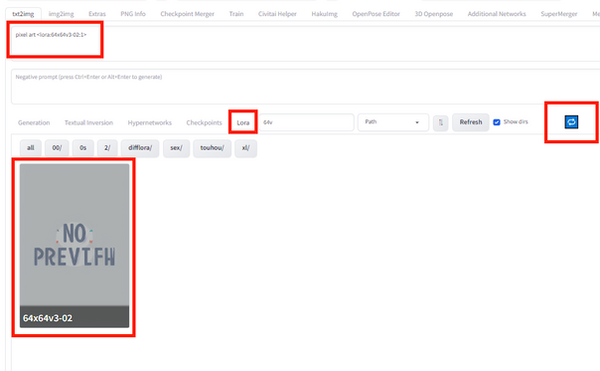The image size is (600, 371).
Task: Click the search field containing 64v
Action: 306,122
